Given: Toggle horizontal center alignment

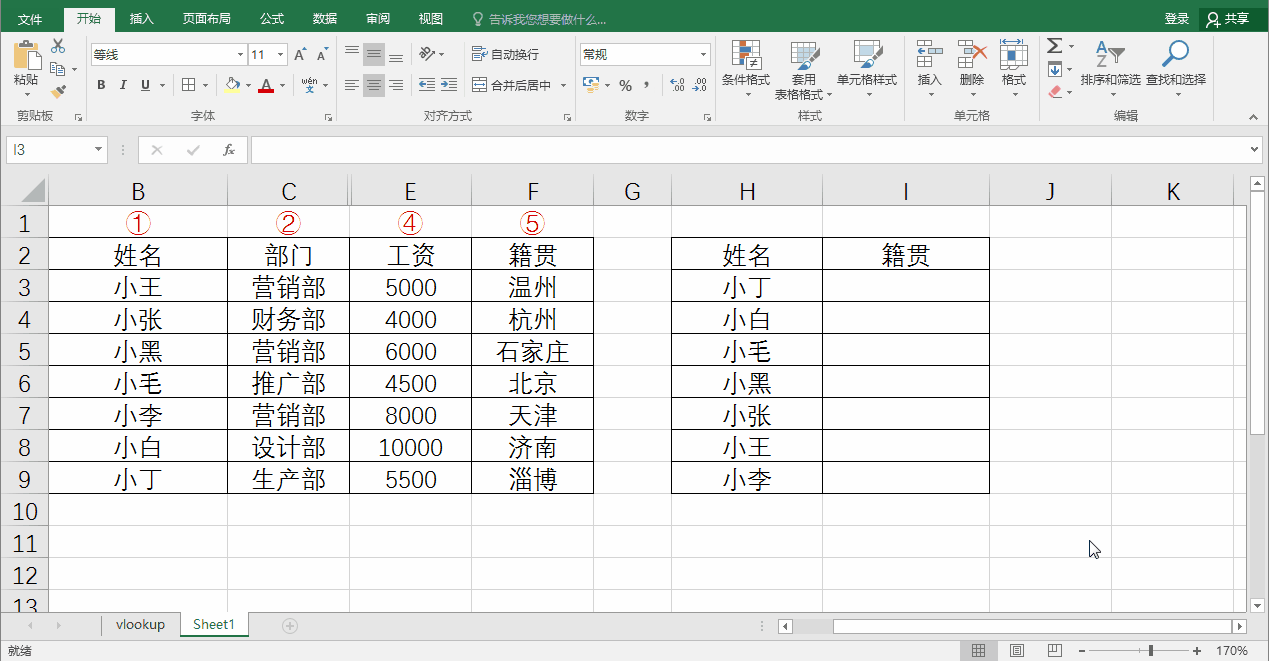Looking at the screenshot, I should (374, 86).
